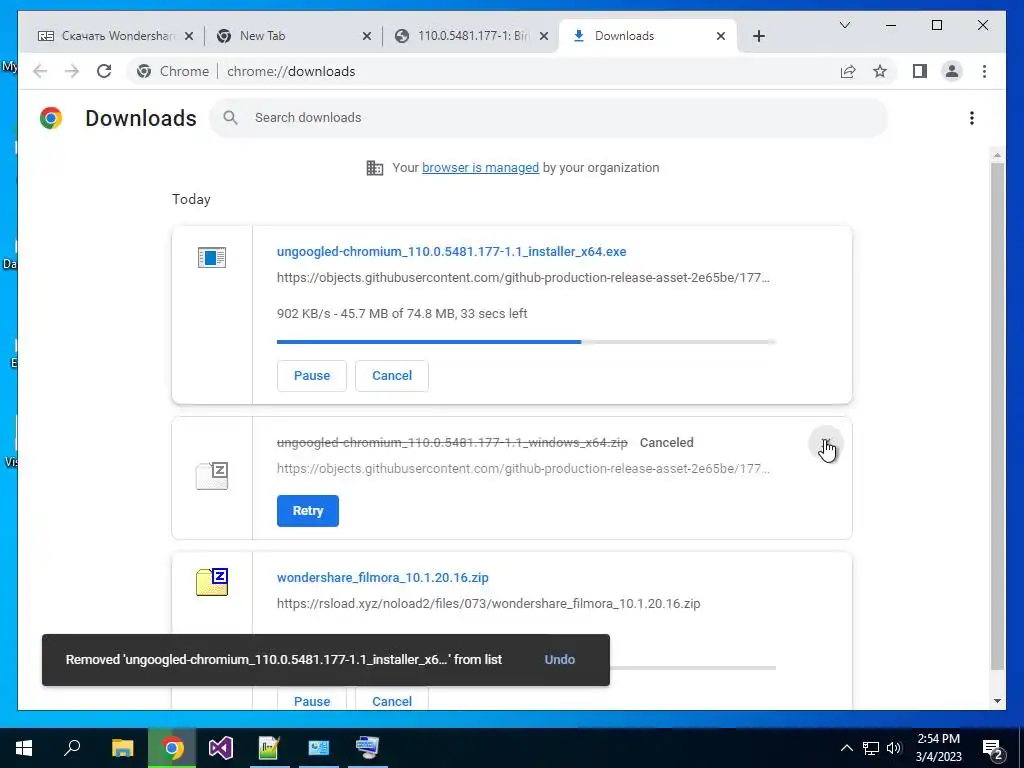Click the rsload.xyz filmora source URL

tap(488, 603)
